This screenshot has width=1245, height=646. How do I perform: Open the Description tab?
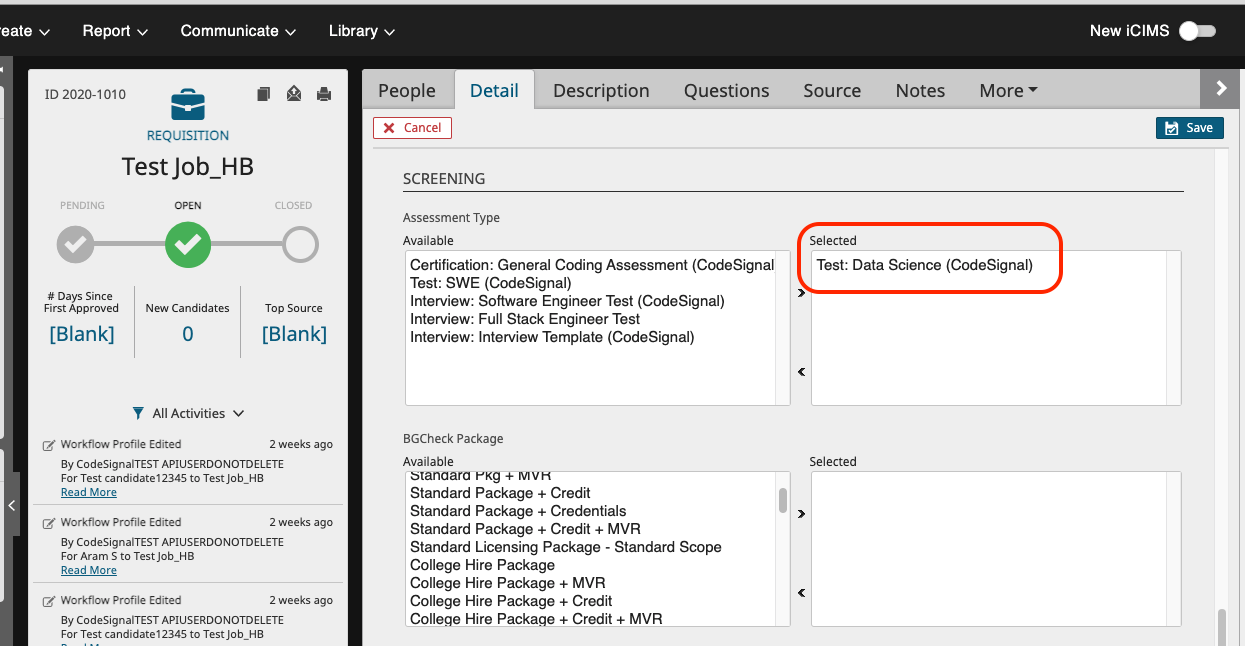click(x=601, y=90)
